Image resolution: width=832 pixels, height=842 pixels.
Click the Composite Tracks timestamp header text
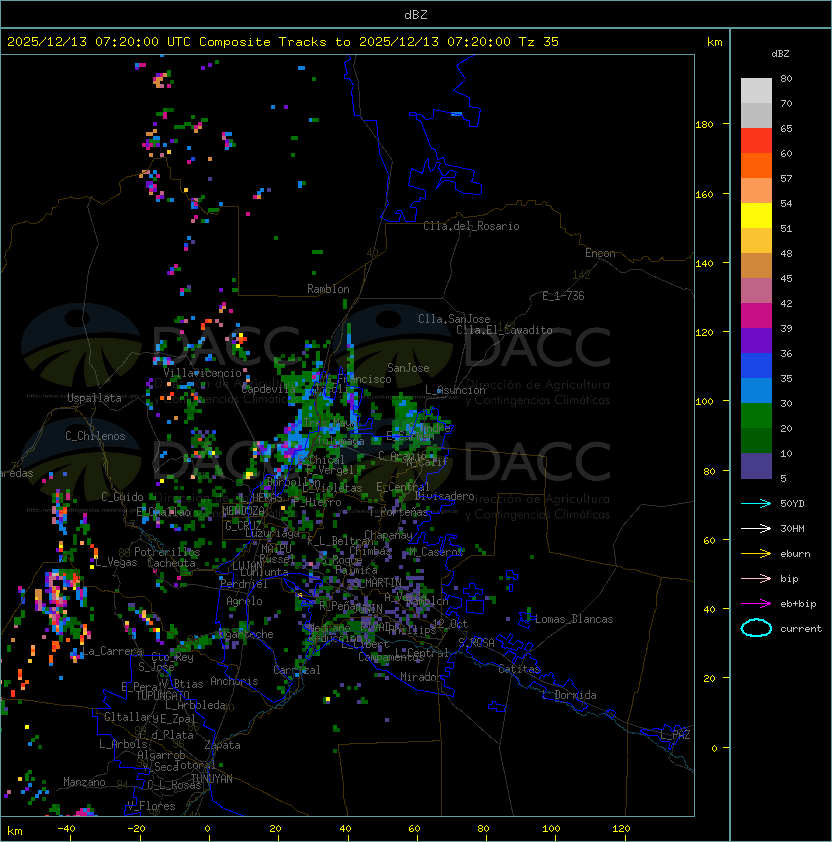tap(283, 42)
